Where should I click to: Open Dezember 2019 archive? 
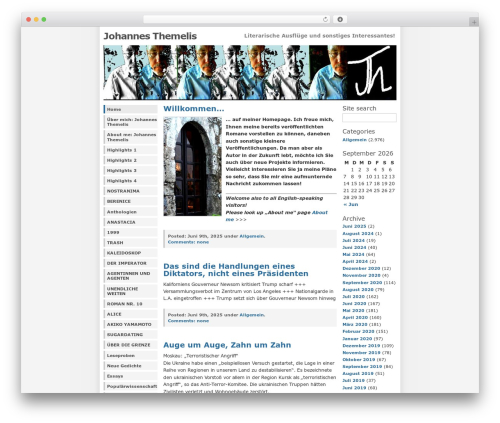tap(361, 346)
